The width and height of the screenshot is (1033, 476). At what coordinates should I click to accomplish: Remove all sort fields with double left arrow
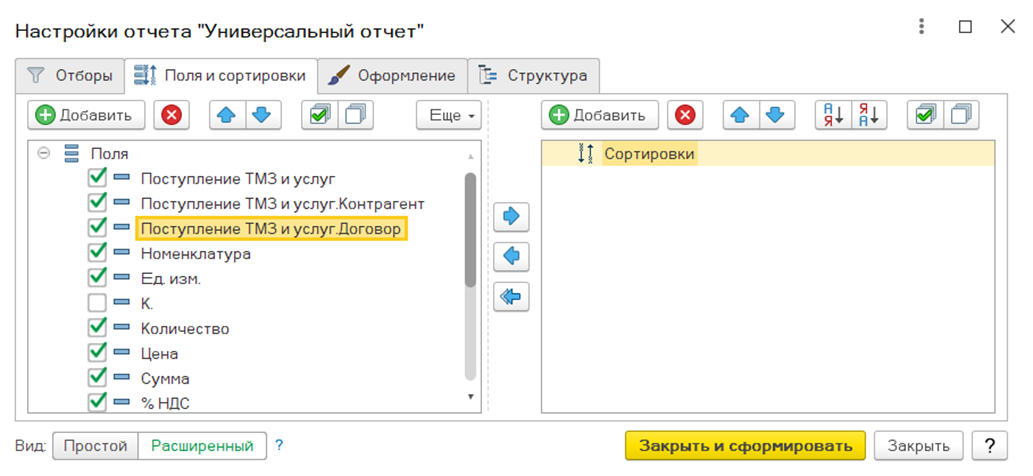click(512, 297)
